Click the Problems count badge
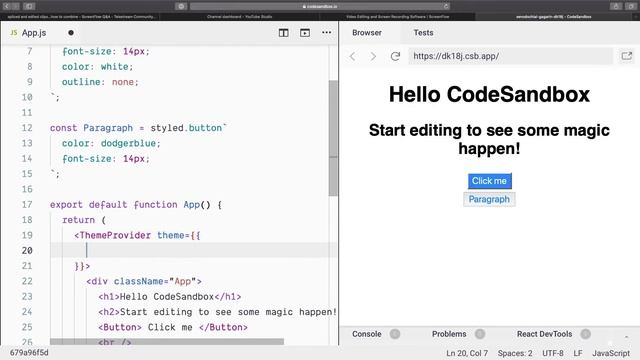The image size is (640, 360). 480,334
